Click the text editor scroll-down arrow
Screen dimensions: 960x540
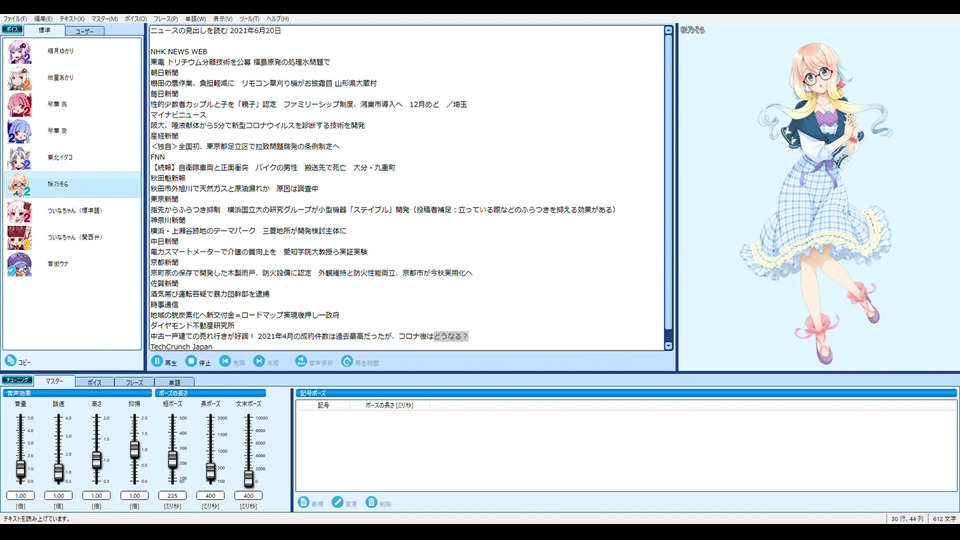tap(668, 346)
